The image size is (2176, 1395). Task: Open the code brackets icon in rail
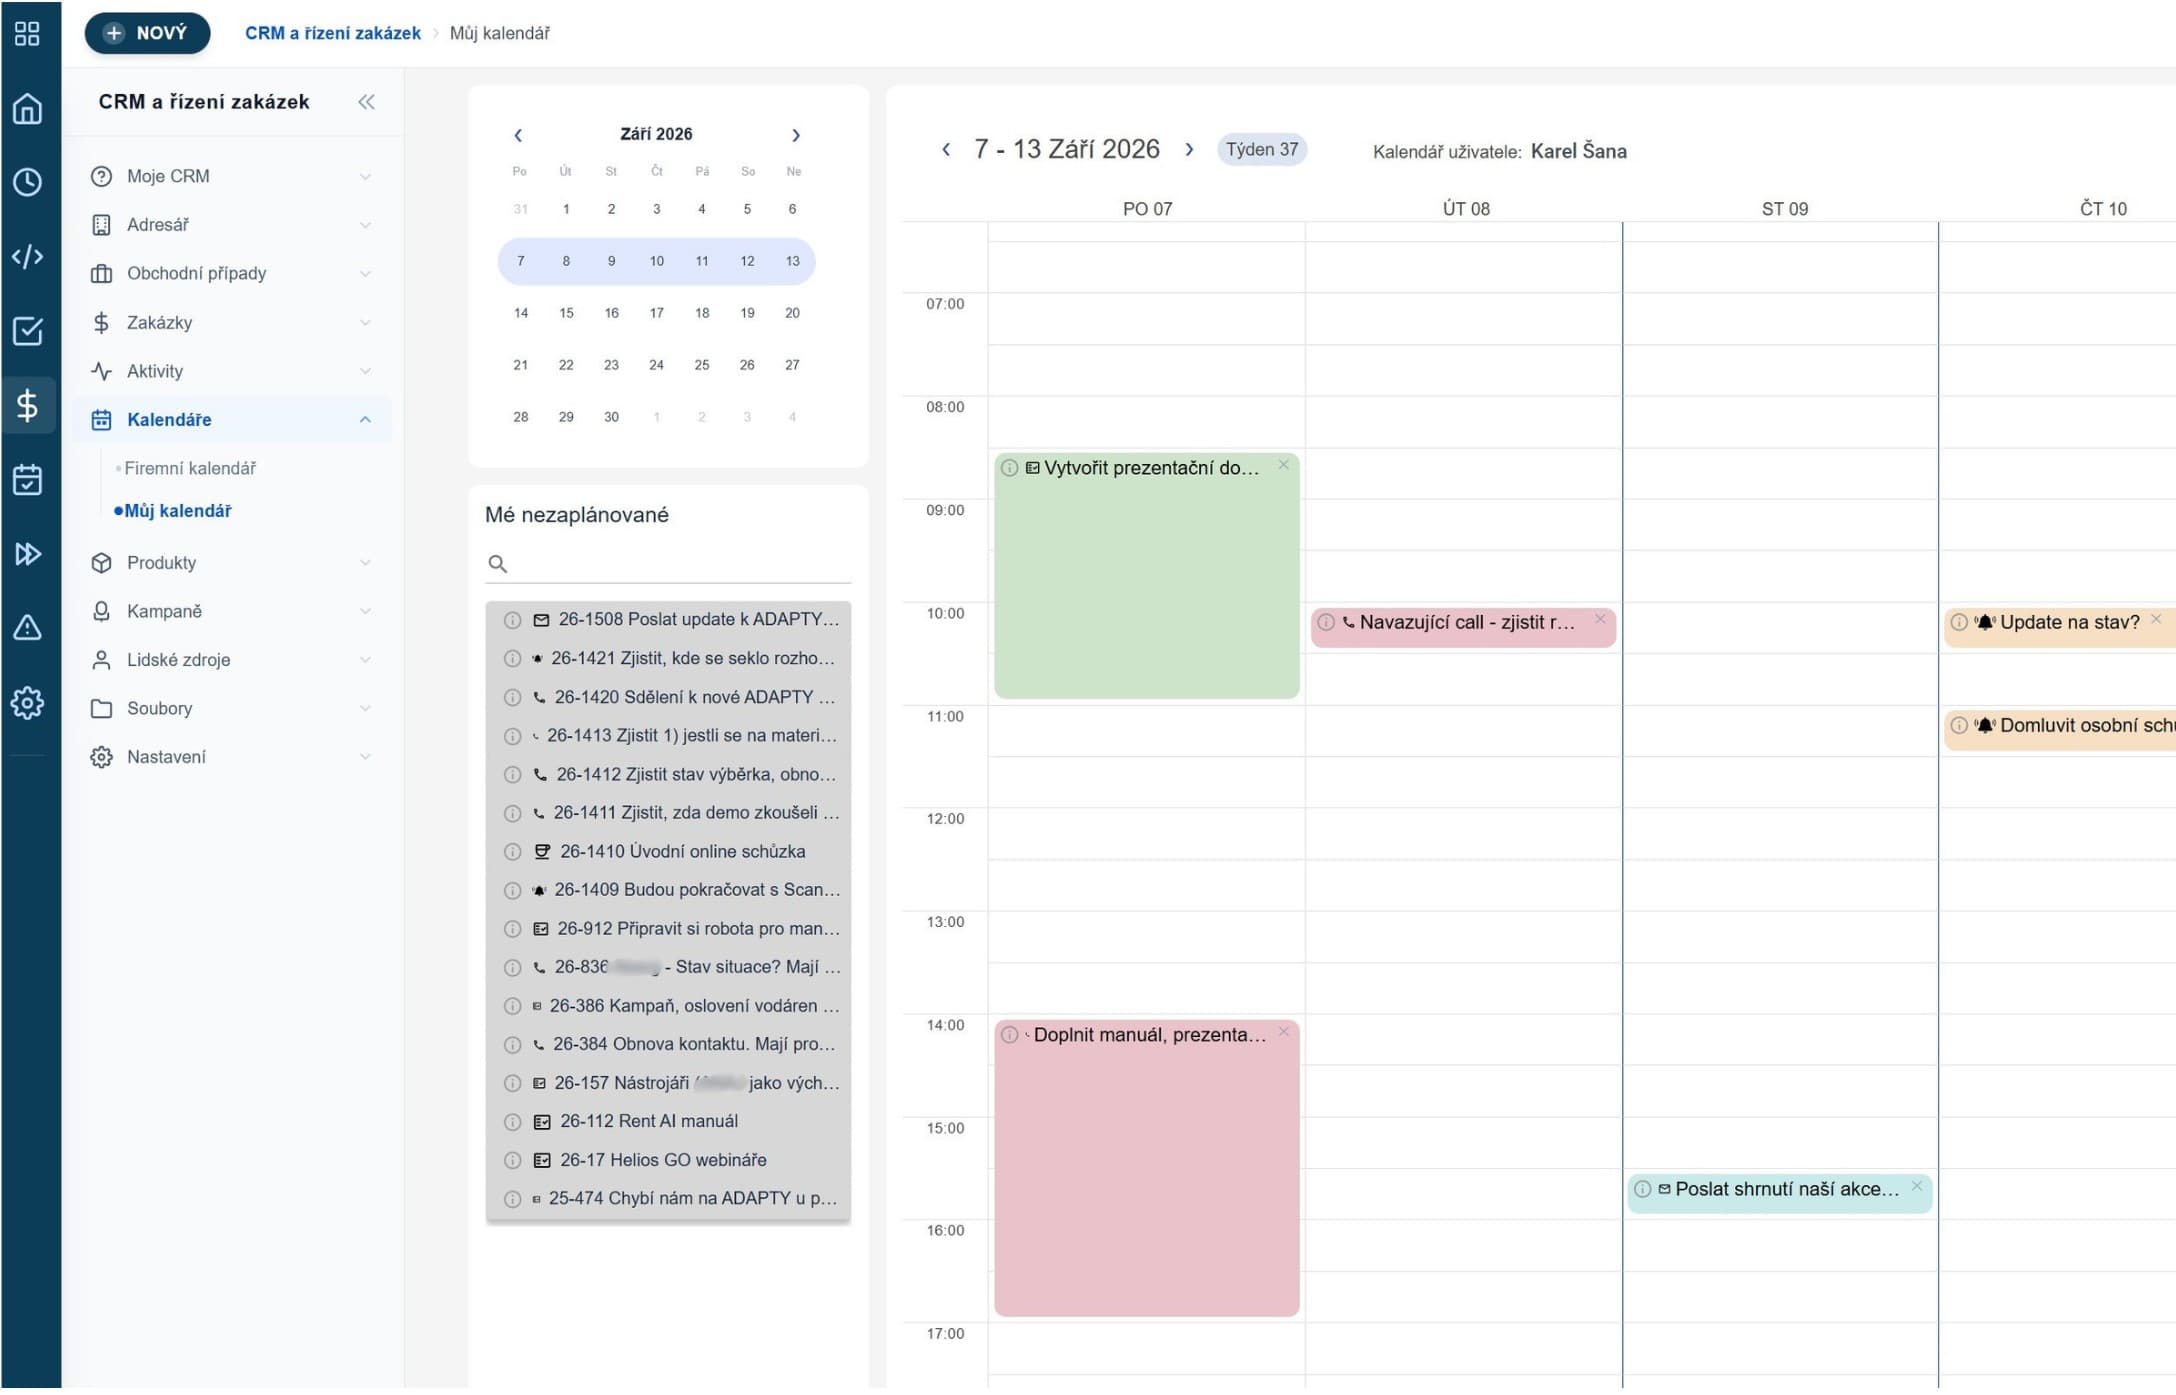point(27,257)
